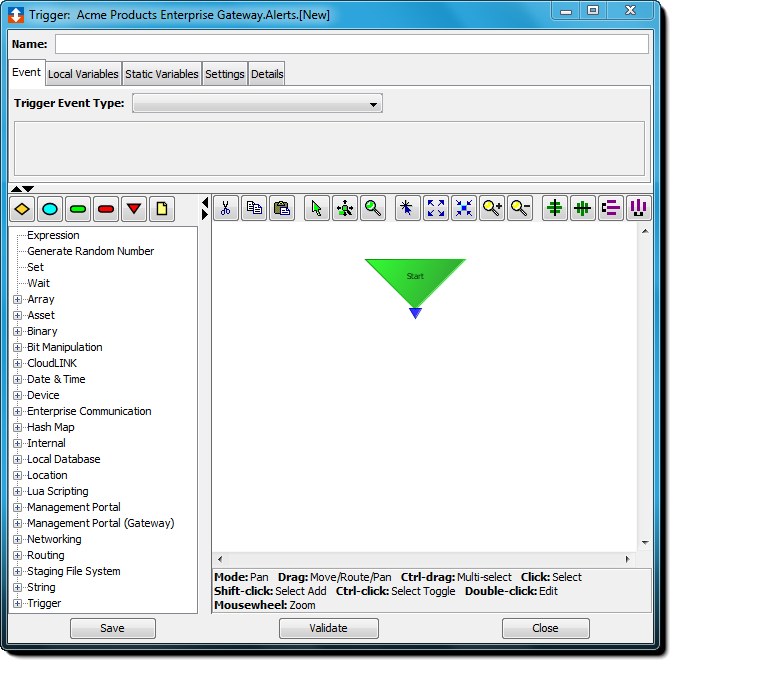Expand the CloudLINK category
This screenshot has height=687, width=763.
tap(18, 363)
